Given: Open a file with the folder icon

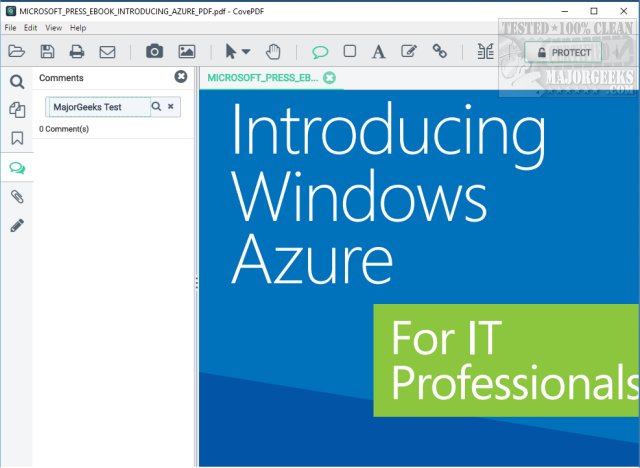Looking at the screenshot, I should (16, 52).
